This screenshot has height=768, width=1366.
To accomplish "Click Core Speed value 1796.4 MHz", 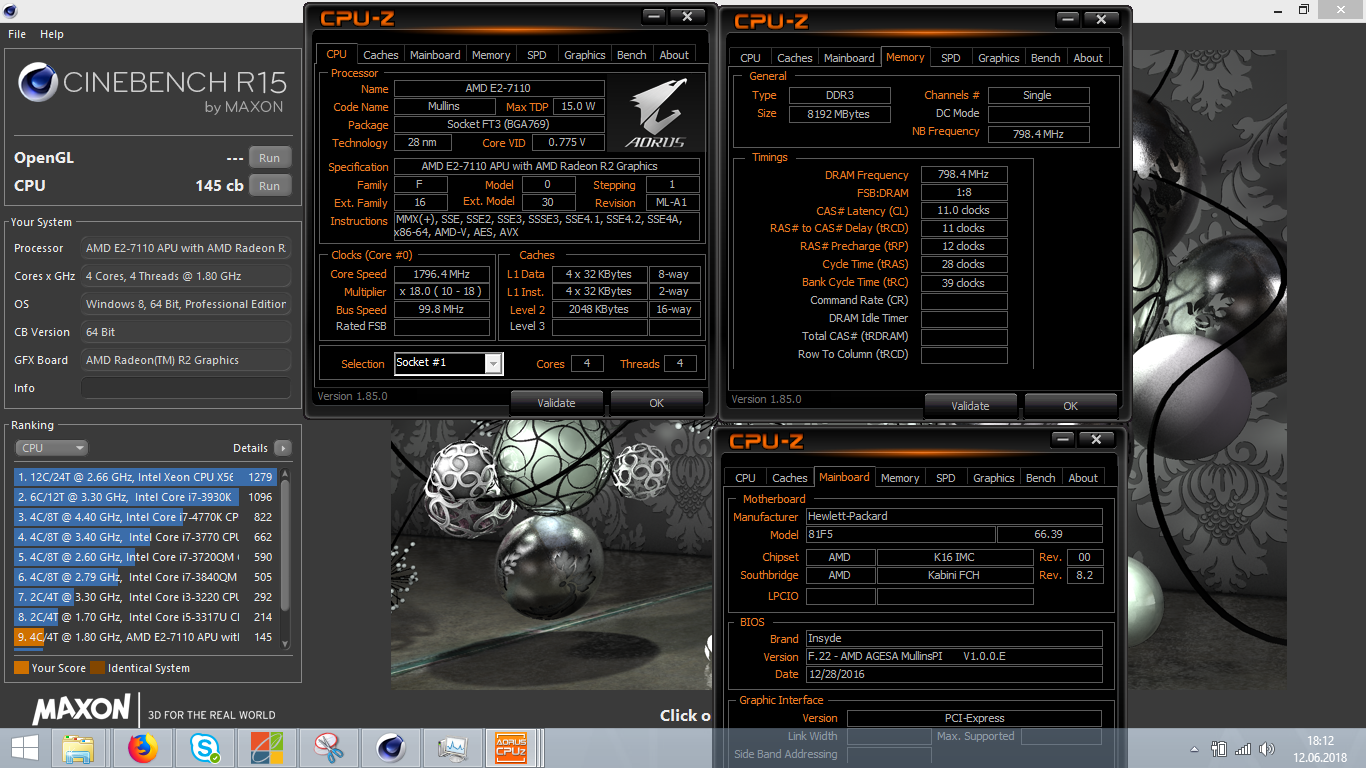I will click(x=442, y=274).
